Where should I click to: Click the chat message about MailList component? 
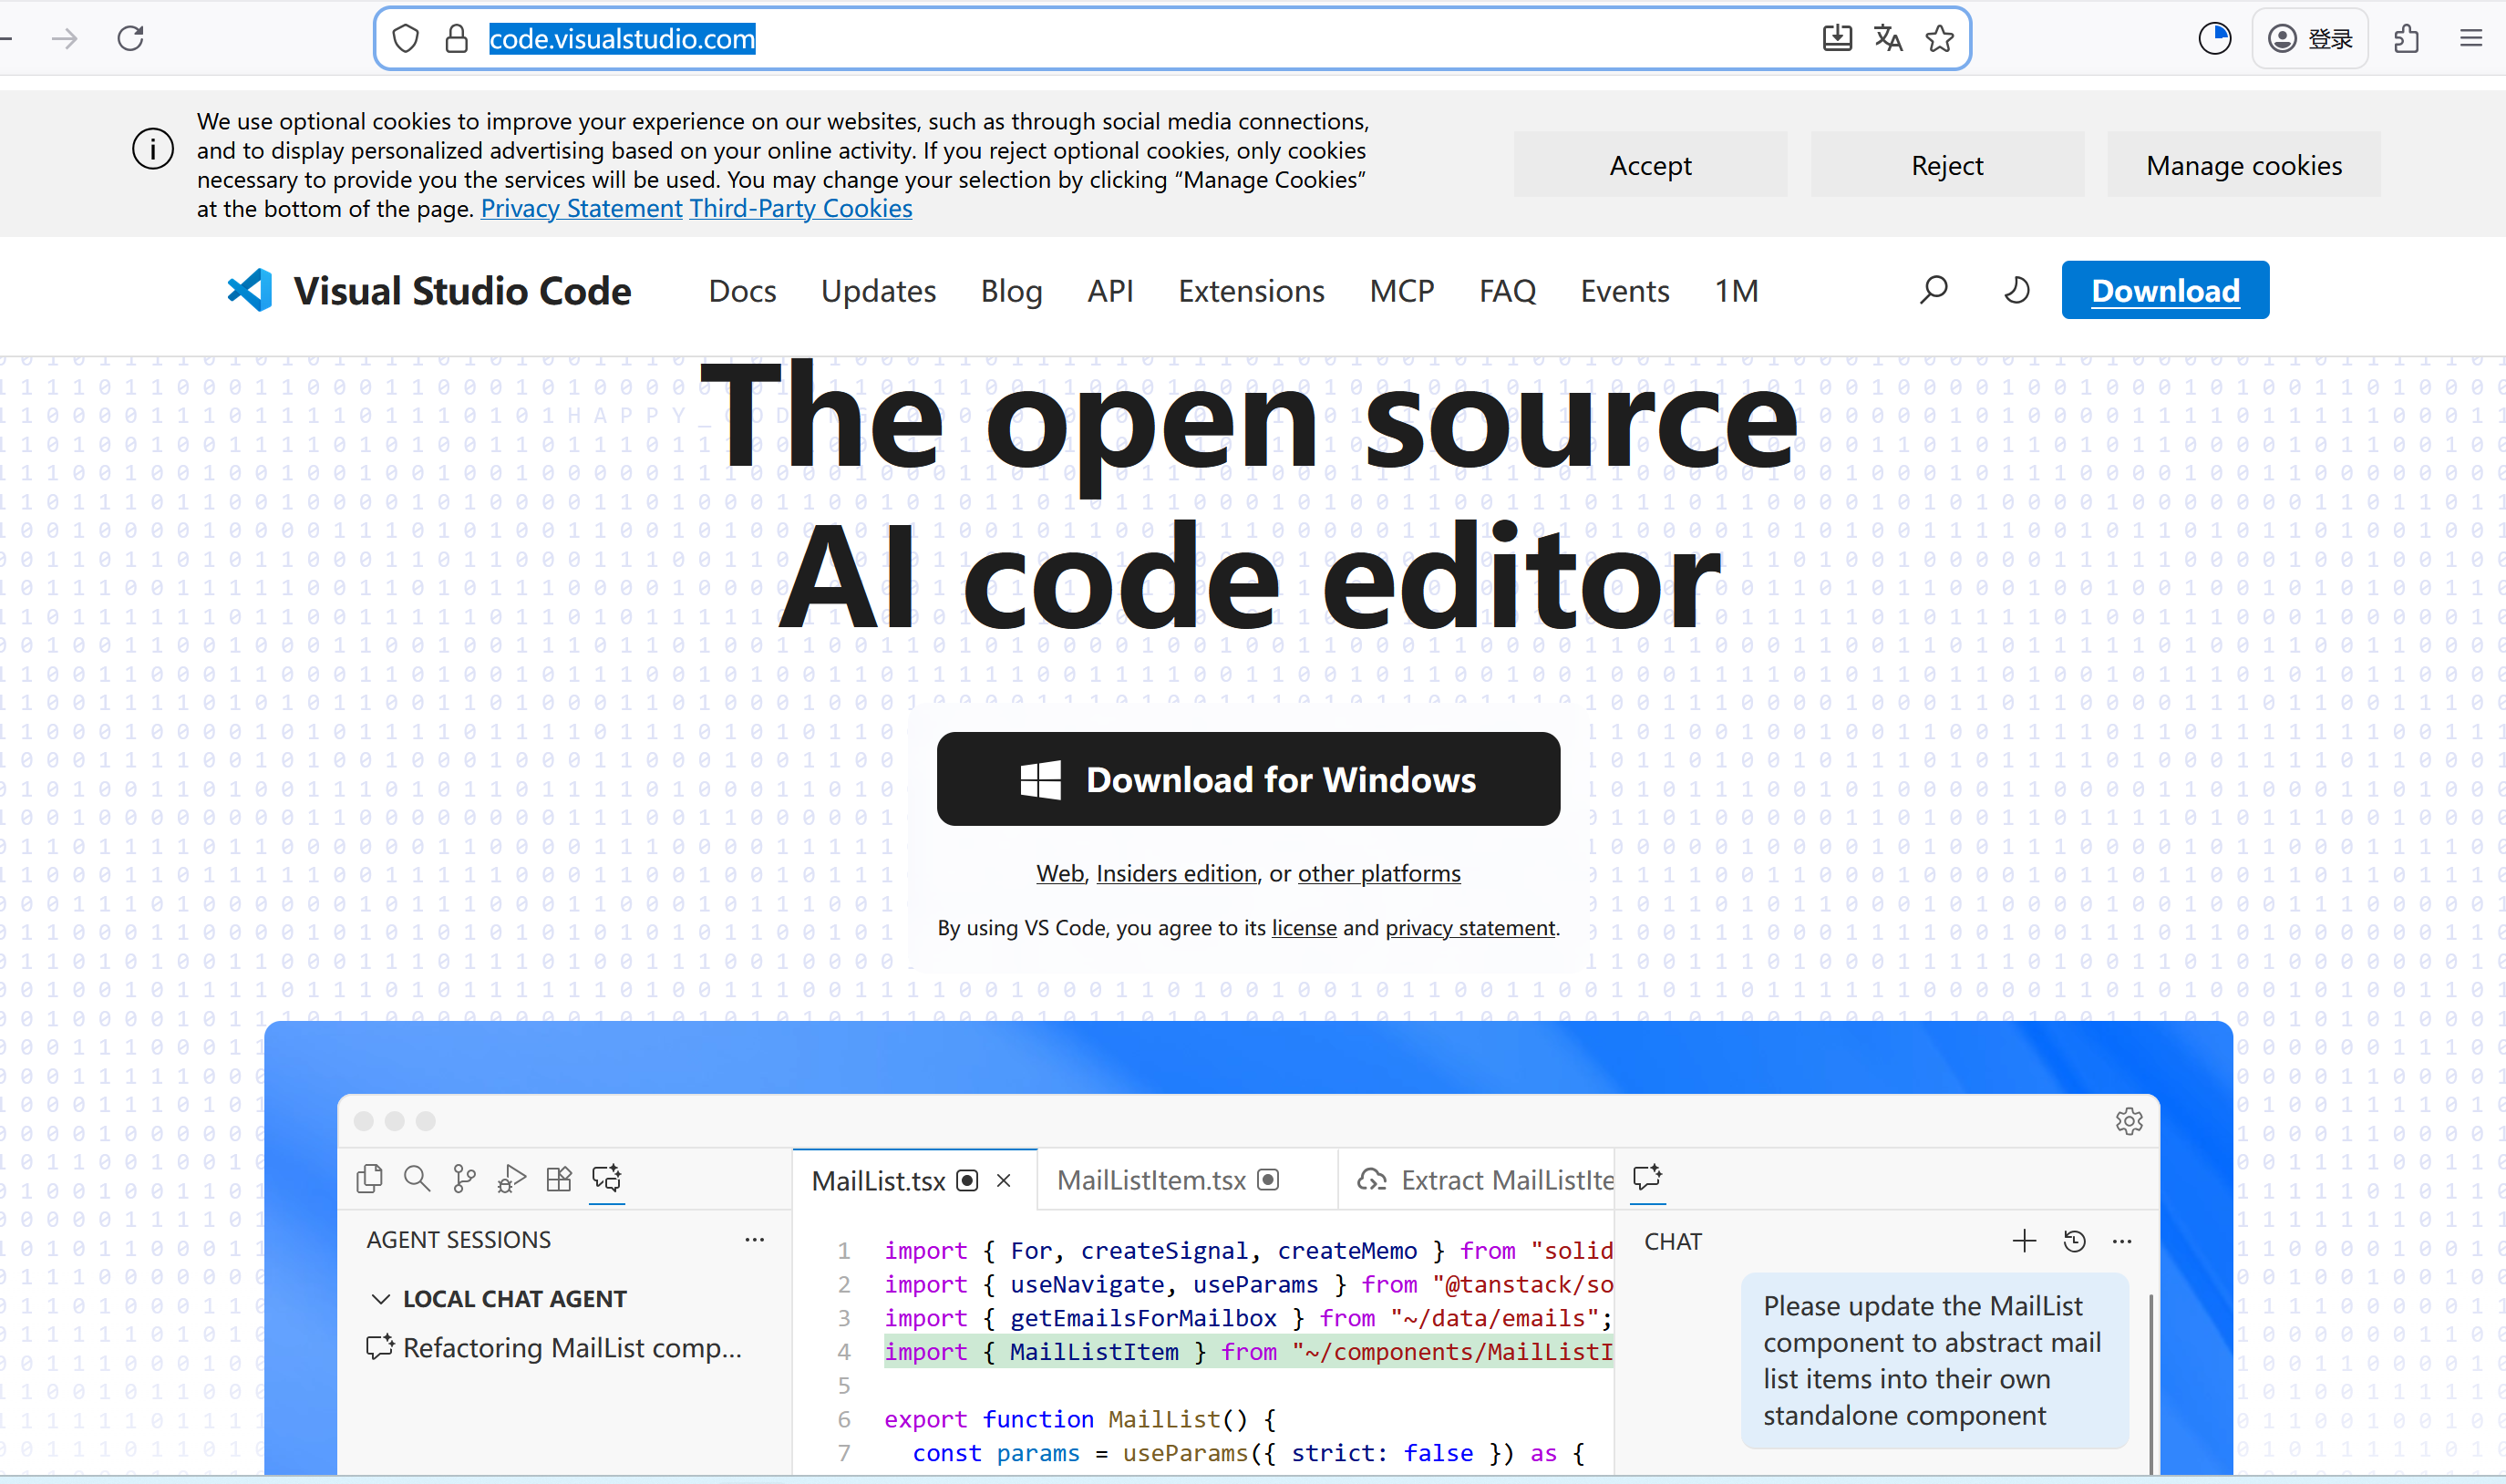click(x=1934, y=1360)
